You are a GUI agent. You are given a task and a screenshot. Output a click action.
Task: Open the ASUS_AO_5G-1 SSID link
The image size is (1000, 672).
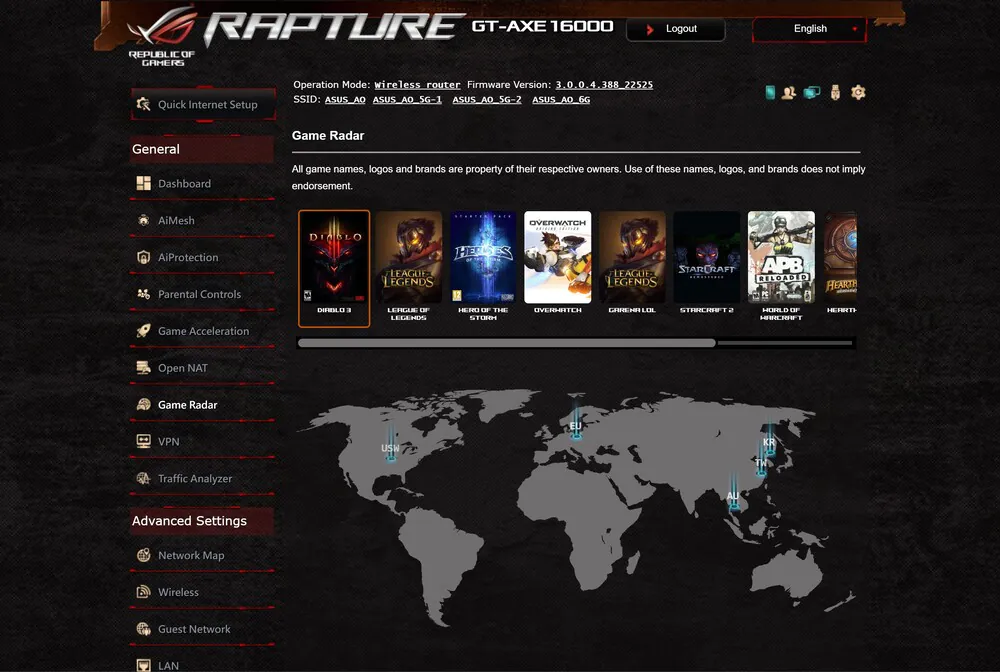pyautogui.click(x=407, y=99)
